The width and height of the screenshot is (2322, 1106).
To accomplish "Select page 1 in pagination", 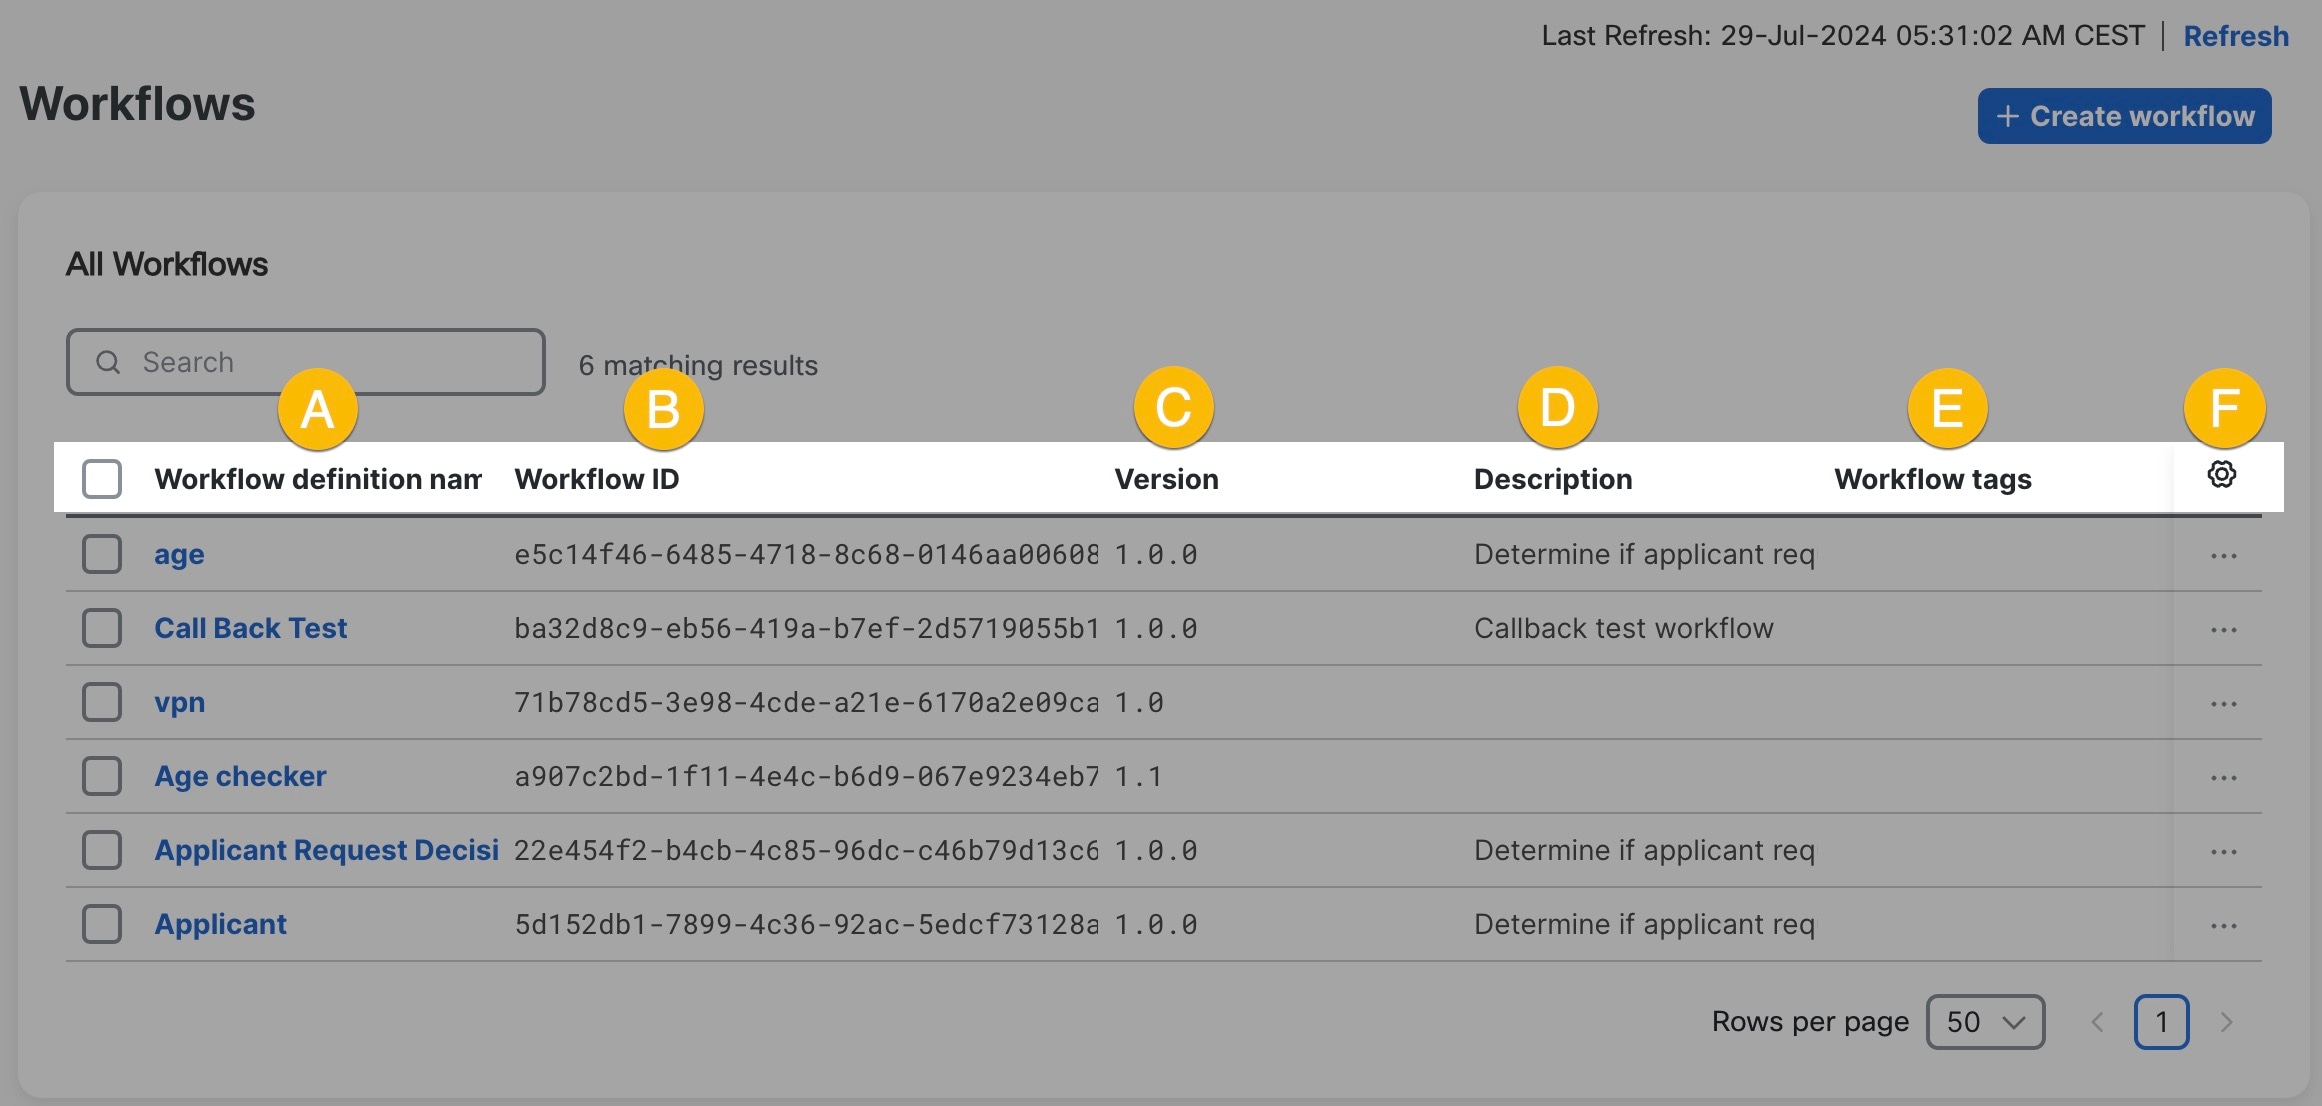I will pos(2162,1022).
